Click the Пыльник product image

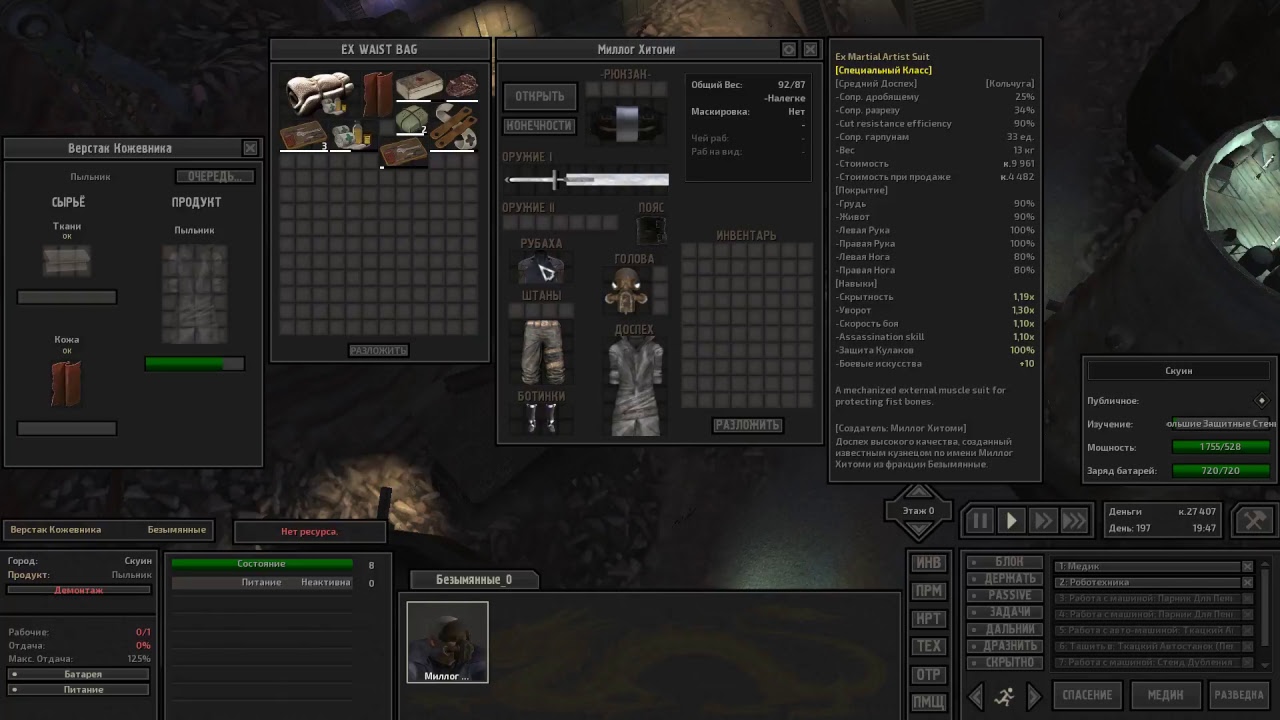195,293
